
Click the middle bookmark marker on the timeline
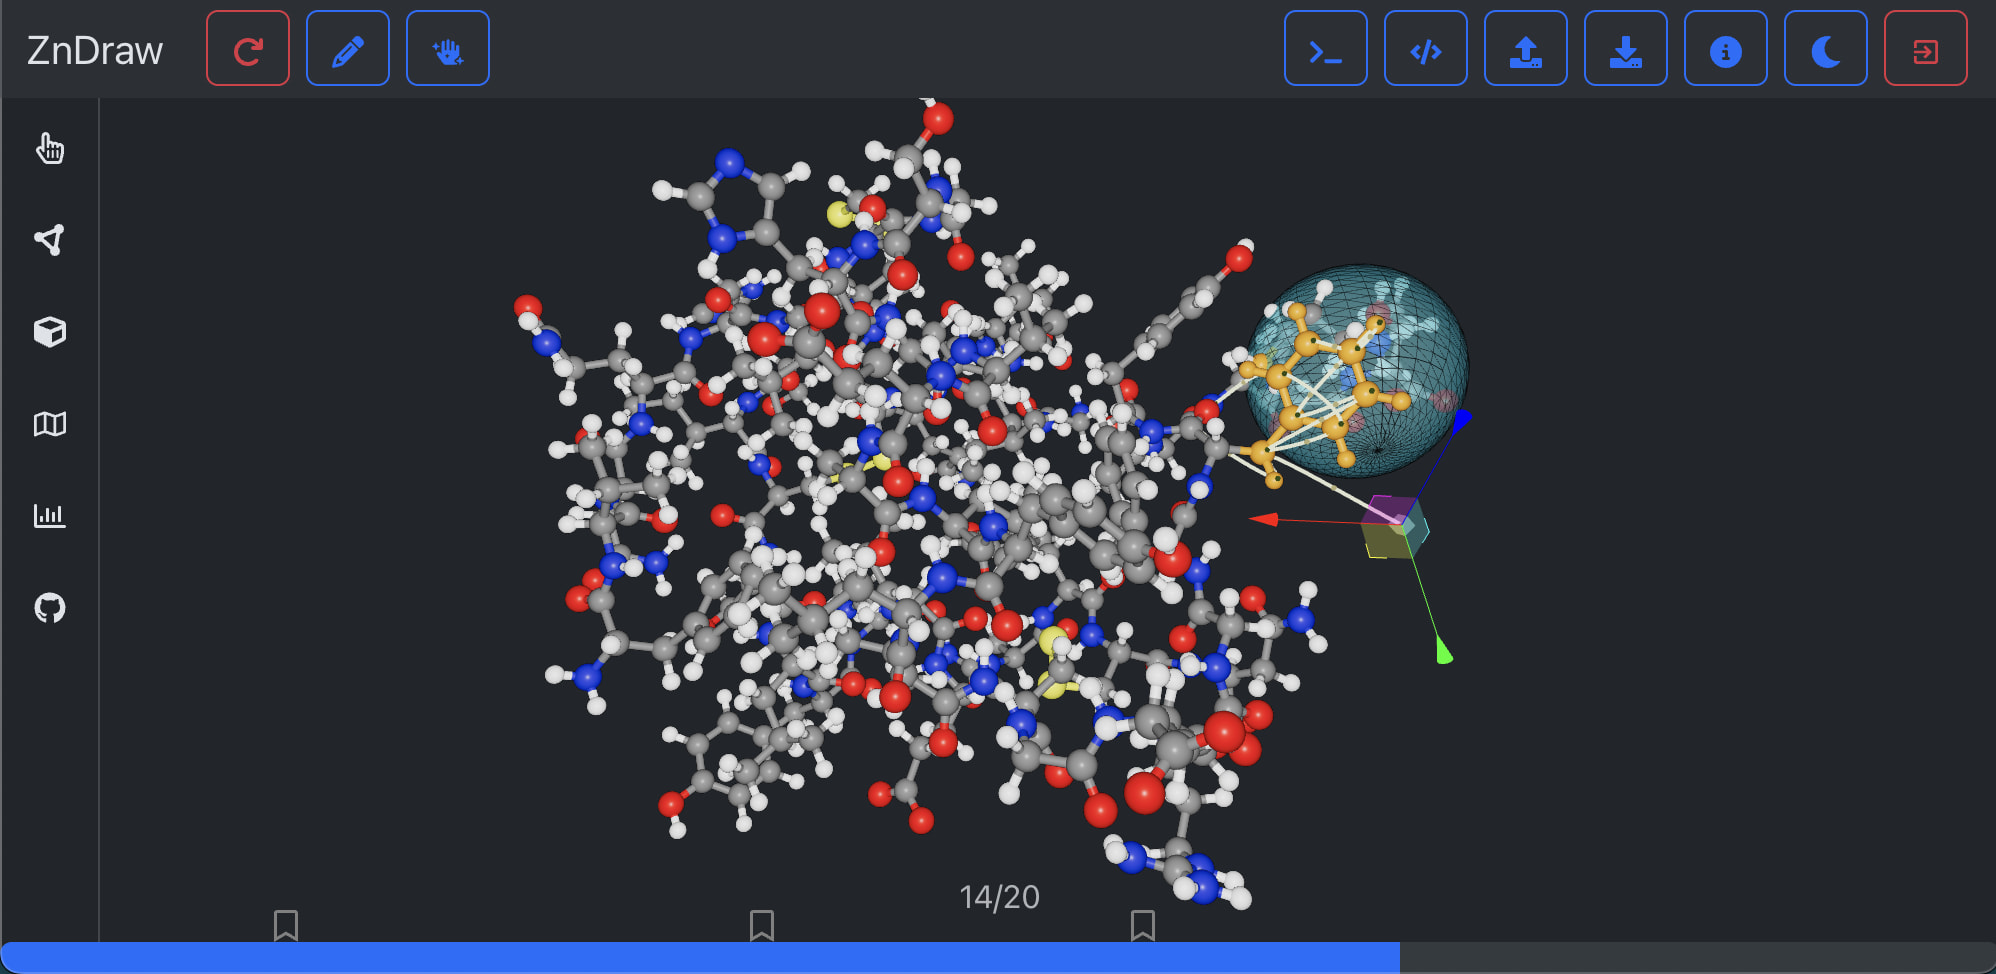coord(763,926)
